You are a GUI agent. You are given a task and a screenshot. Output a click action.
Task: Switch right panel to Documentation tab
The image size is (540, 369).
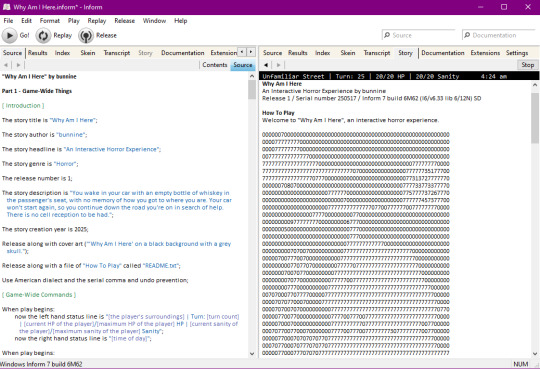(443, 53)
